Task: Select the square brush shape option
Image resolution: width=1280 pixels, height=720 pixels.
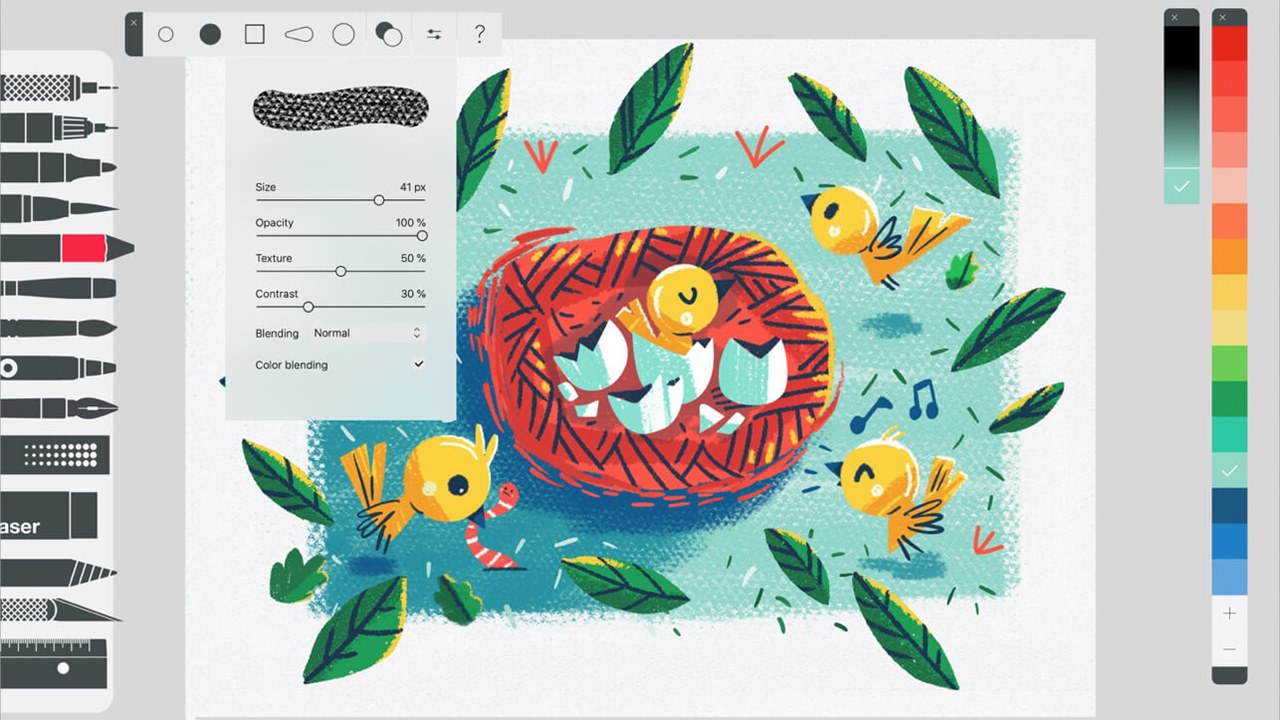Action: click(x=255, y=35)
